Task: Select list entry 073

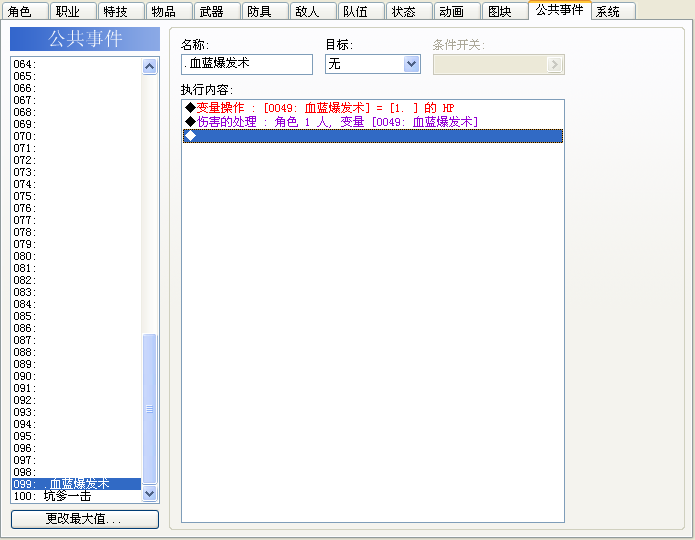Action: coord(76,172)
